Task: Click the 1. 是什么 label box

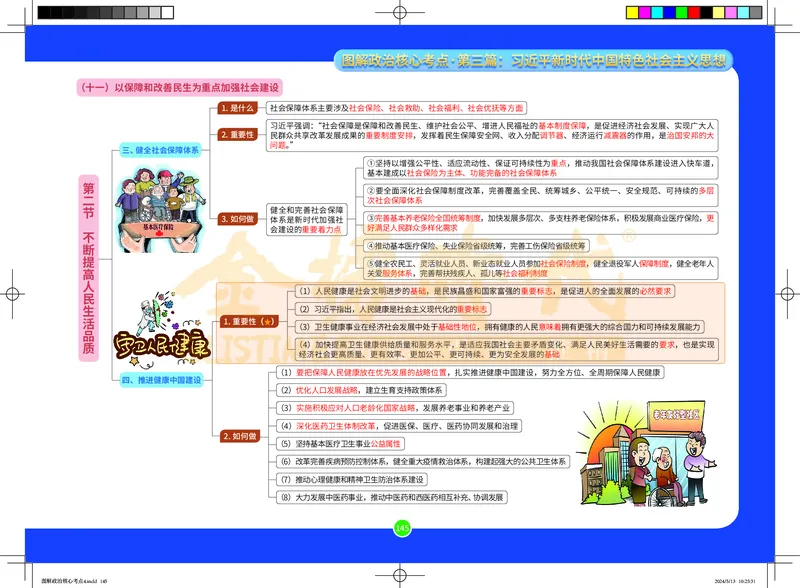Action: (x=236, y=109)
